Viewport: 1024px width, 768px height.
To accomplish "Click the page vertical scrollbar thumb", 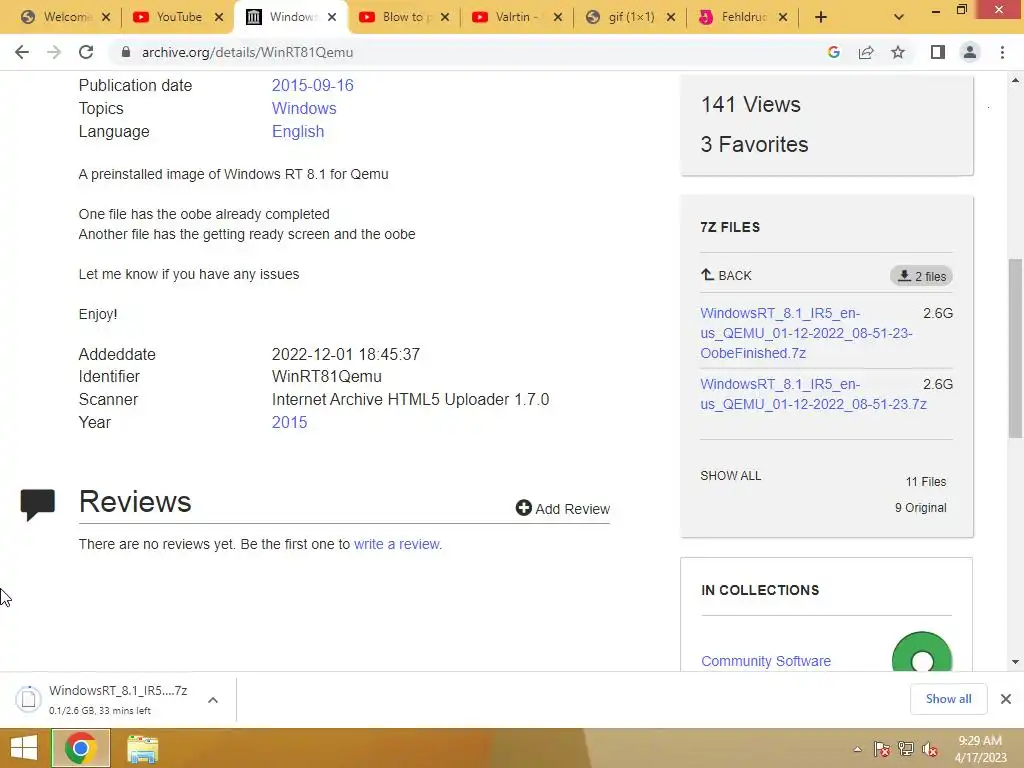I will [x=1015, y=348].
